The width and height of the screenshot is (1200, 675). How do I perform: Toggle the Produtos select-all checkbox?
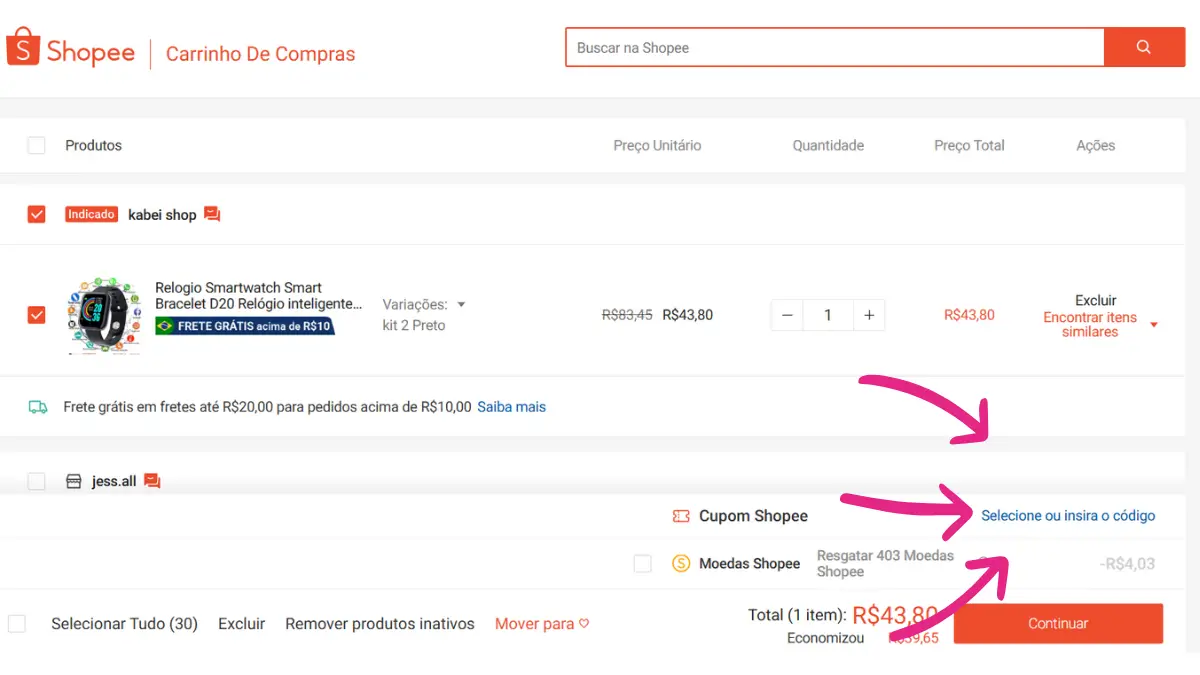tap(36, 145)
